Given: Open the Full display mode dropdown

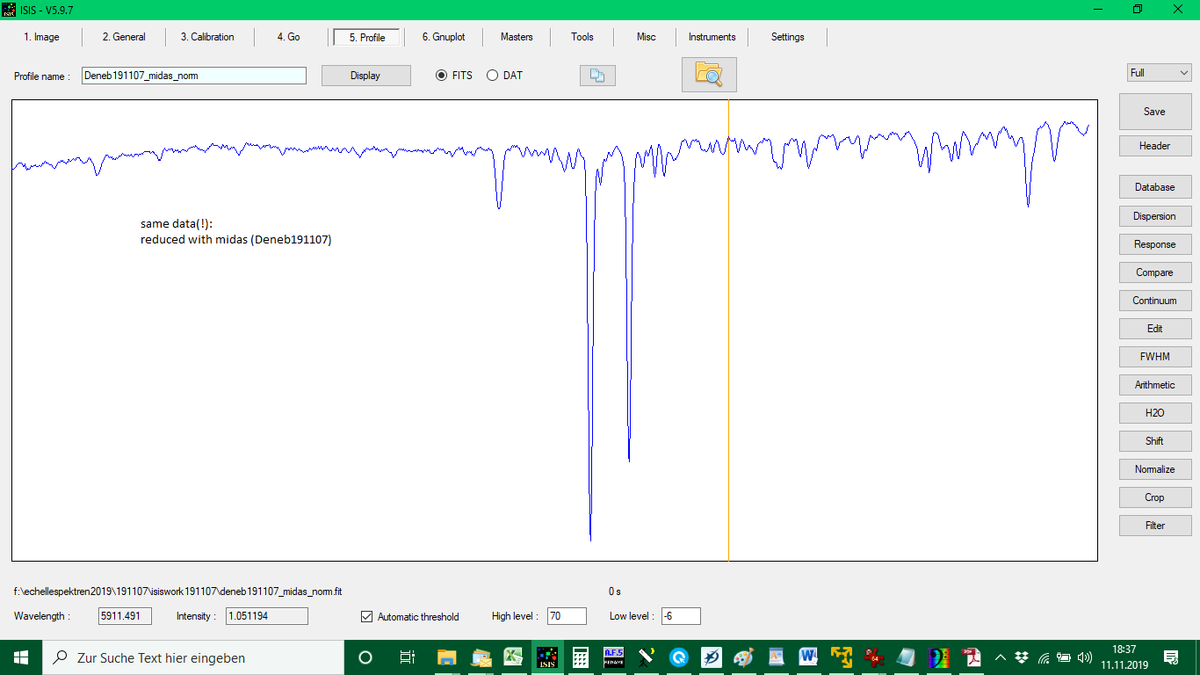Looking at the screenshot, I should point(1158,72).
